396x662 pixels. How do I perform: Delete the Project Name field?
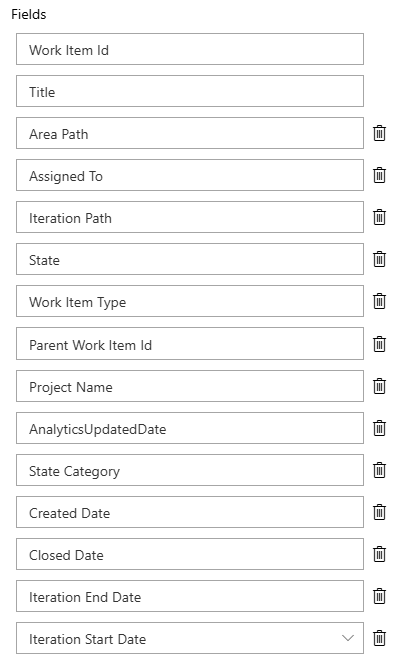pos(379,386)
